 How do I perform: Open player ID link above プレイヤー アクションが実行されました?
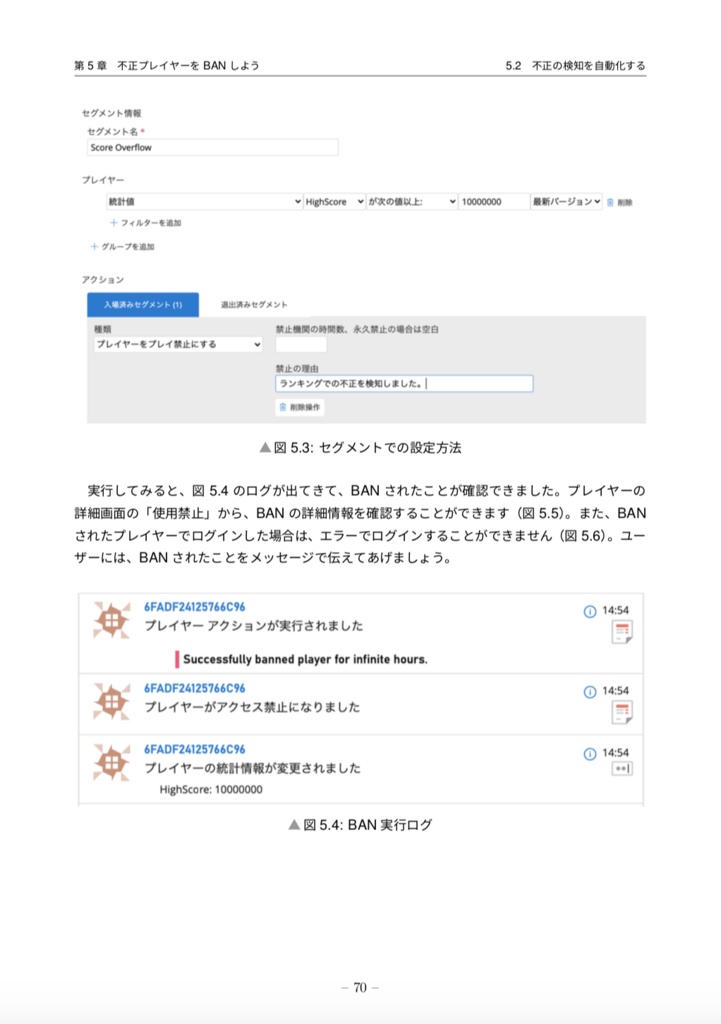(x=195, y=607)
